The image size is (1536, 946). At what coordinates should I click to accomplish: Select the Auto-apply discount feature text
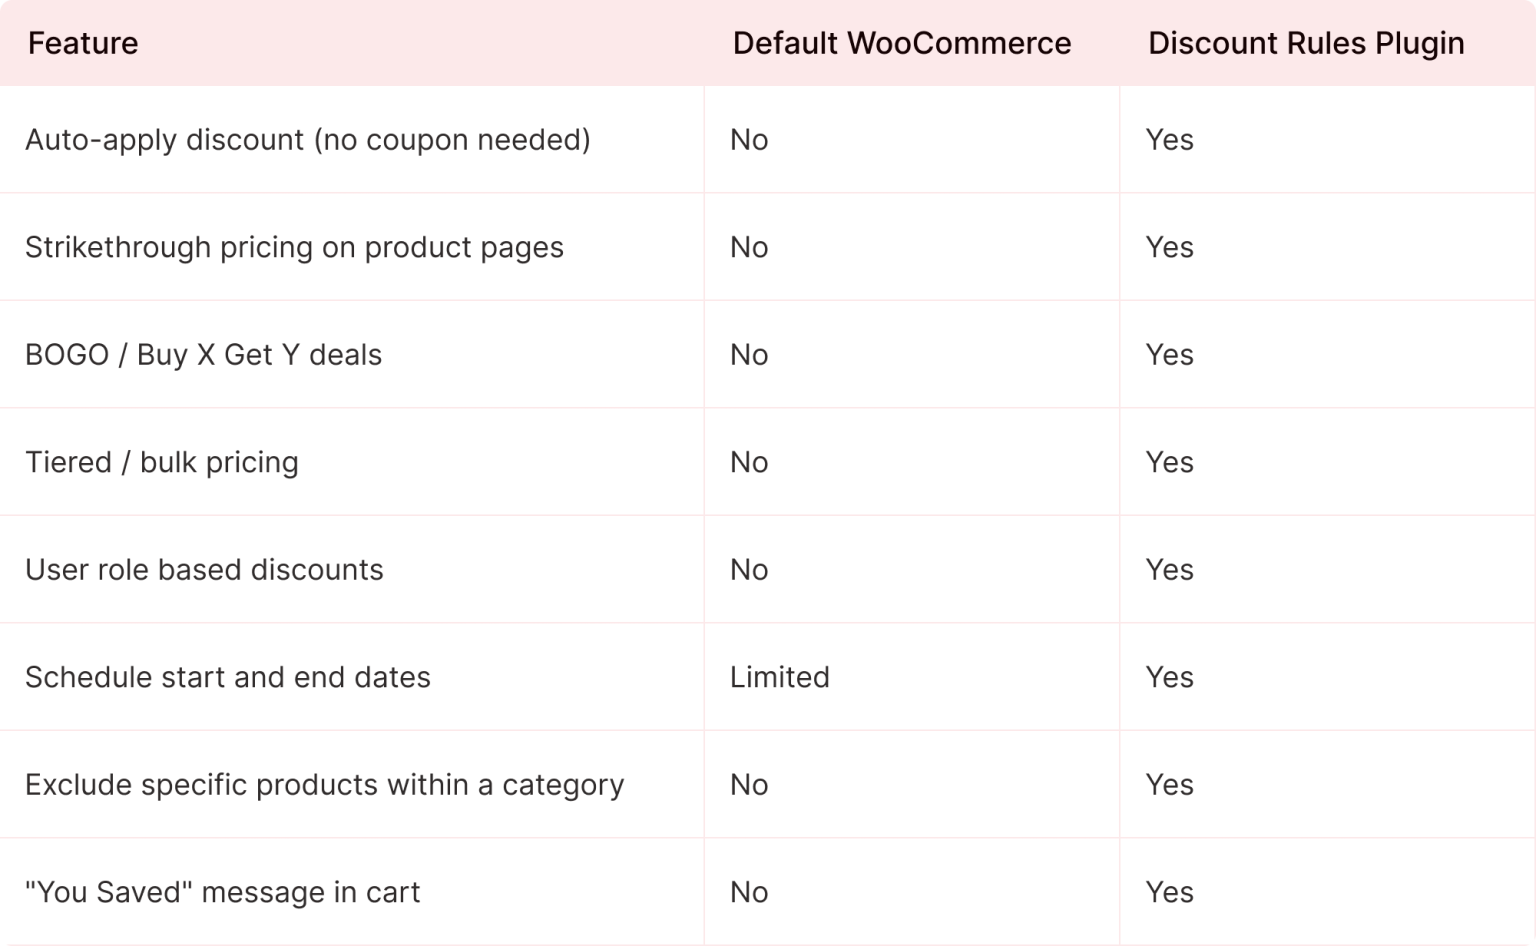click(x=307, y=139)
